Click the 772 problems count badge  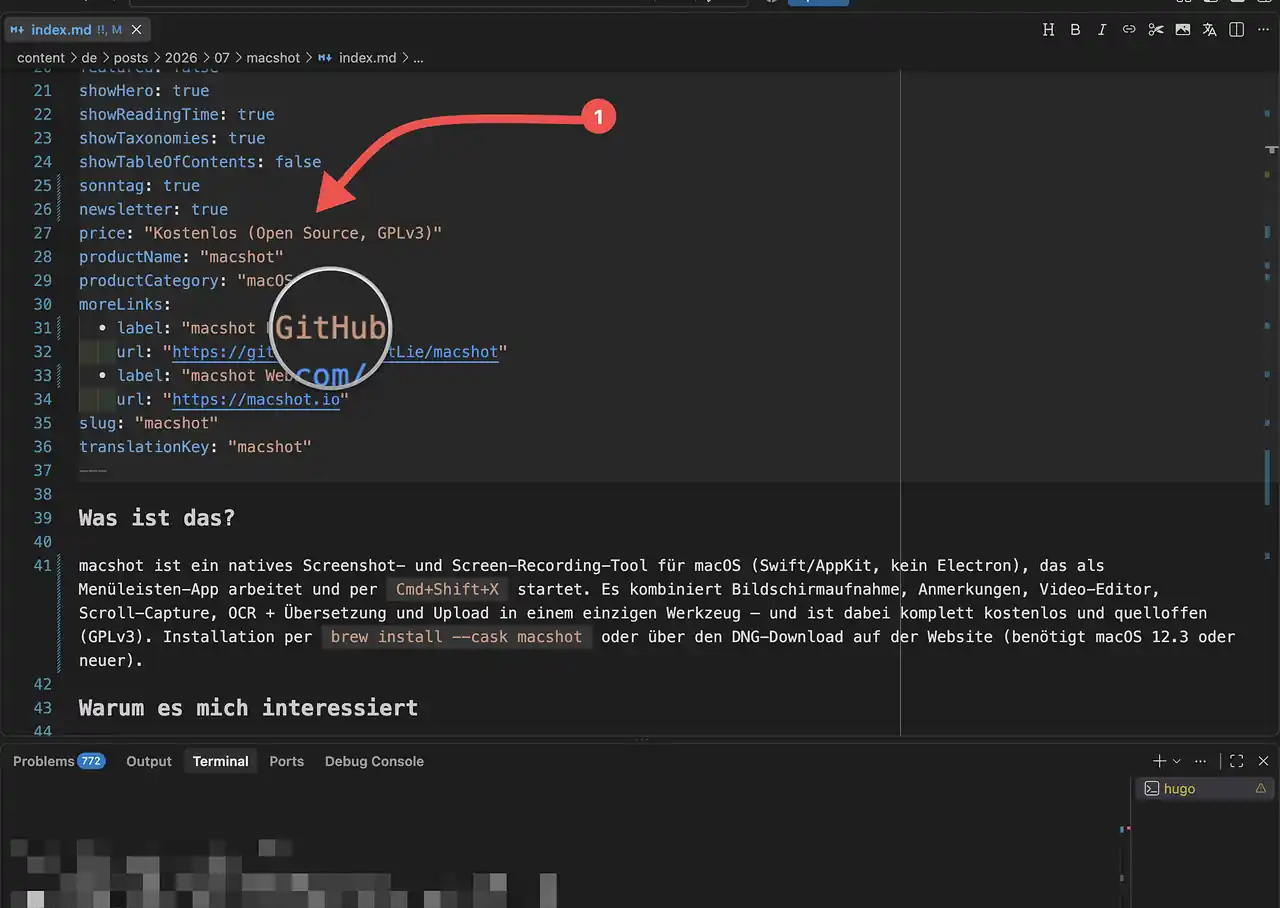tap(91, 761)
